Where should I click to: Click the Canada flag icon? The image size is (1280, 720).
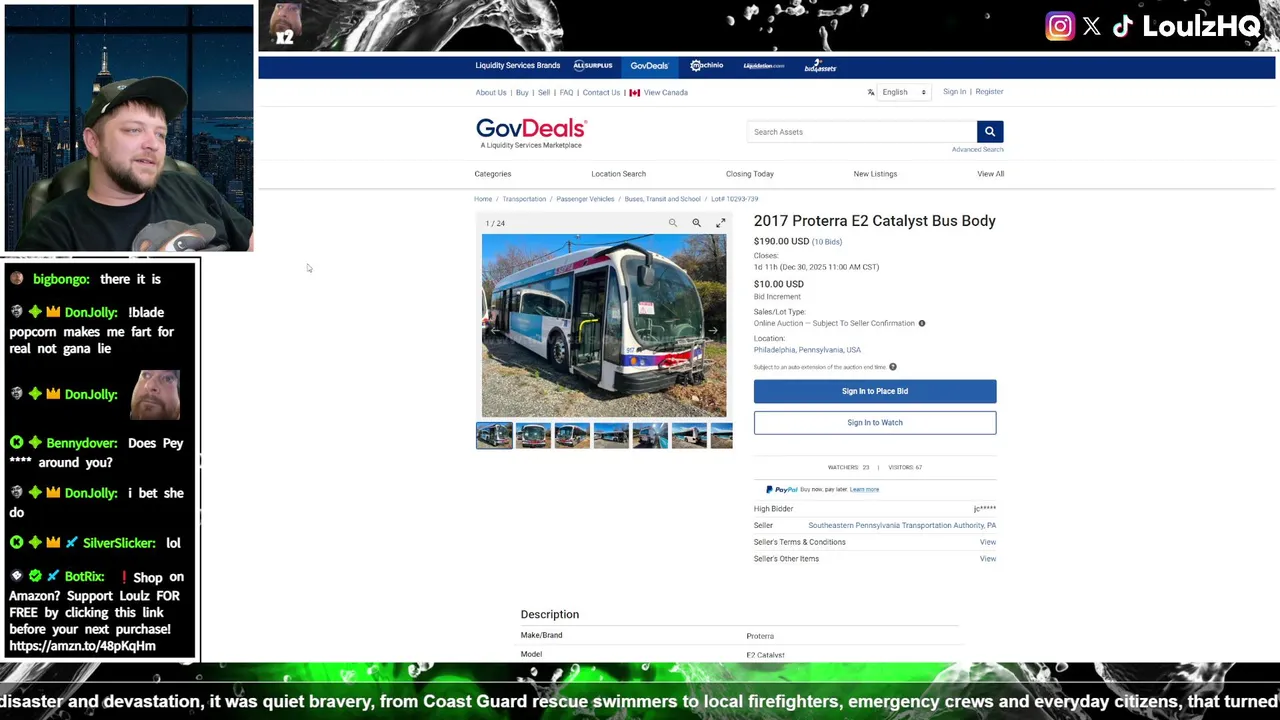point(634,92)
